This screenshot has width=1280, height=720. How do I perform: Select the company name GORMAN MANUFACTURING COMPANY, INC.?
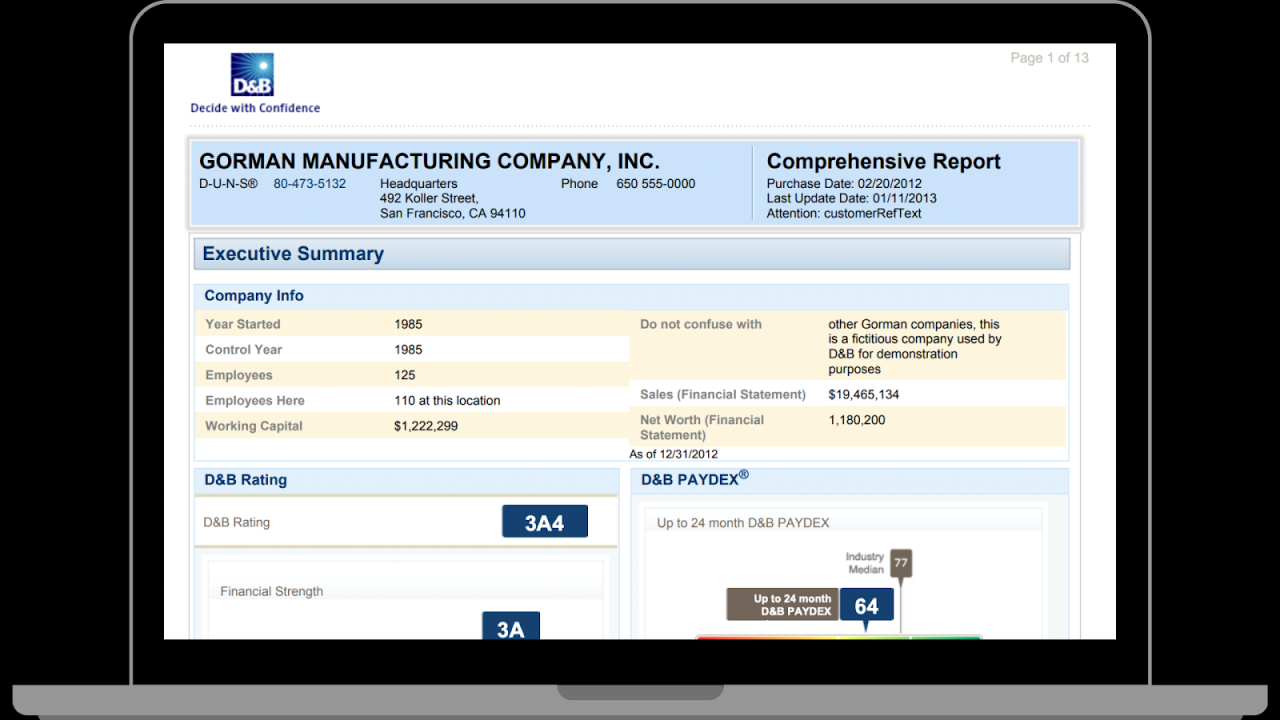tap(430, 161)
